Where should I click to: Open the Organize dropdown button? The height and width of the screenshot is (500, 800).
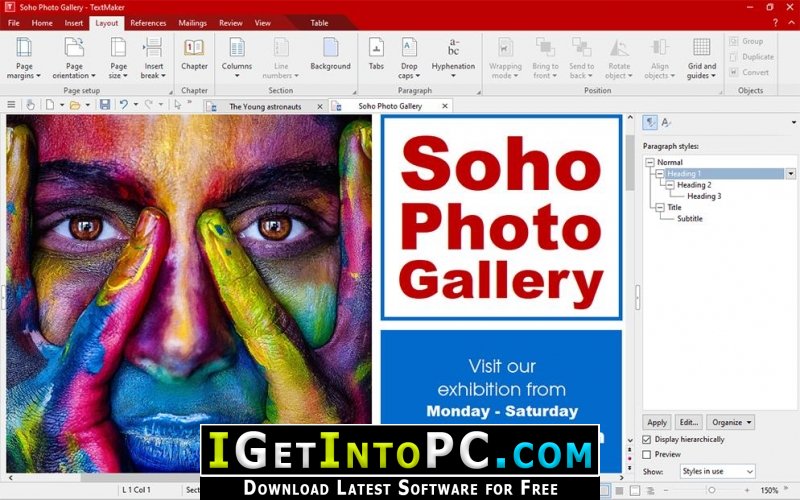pos(731,422)
